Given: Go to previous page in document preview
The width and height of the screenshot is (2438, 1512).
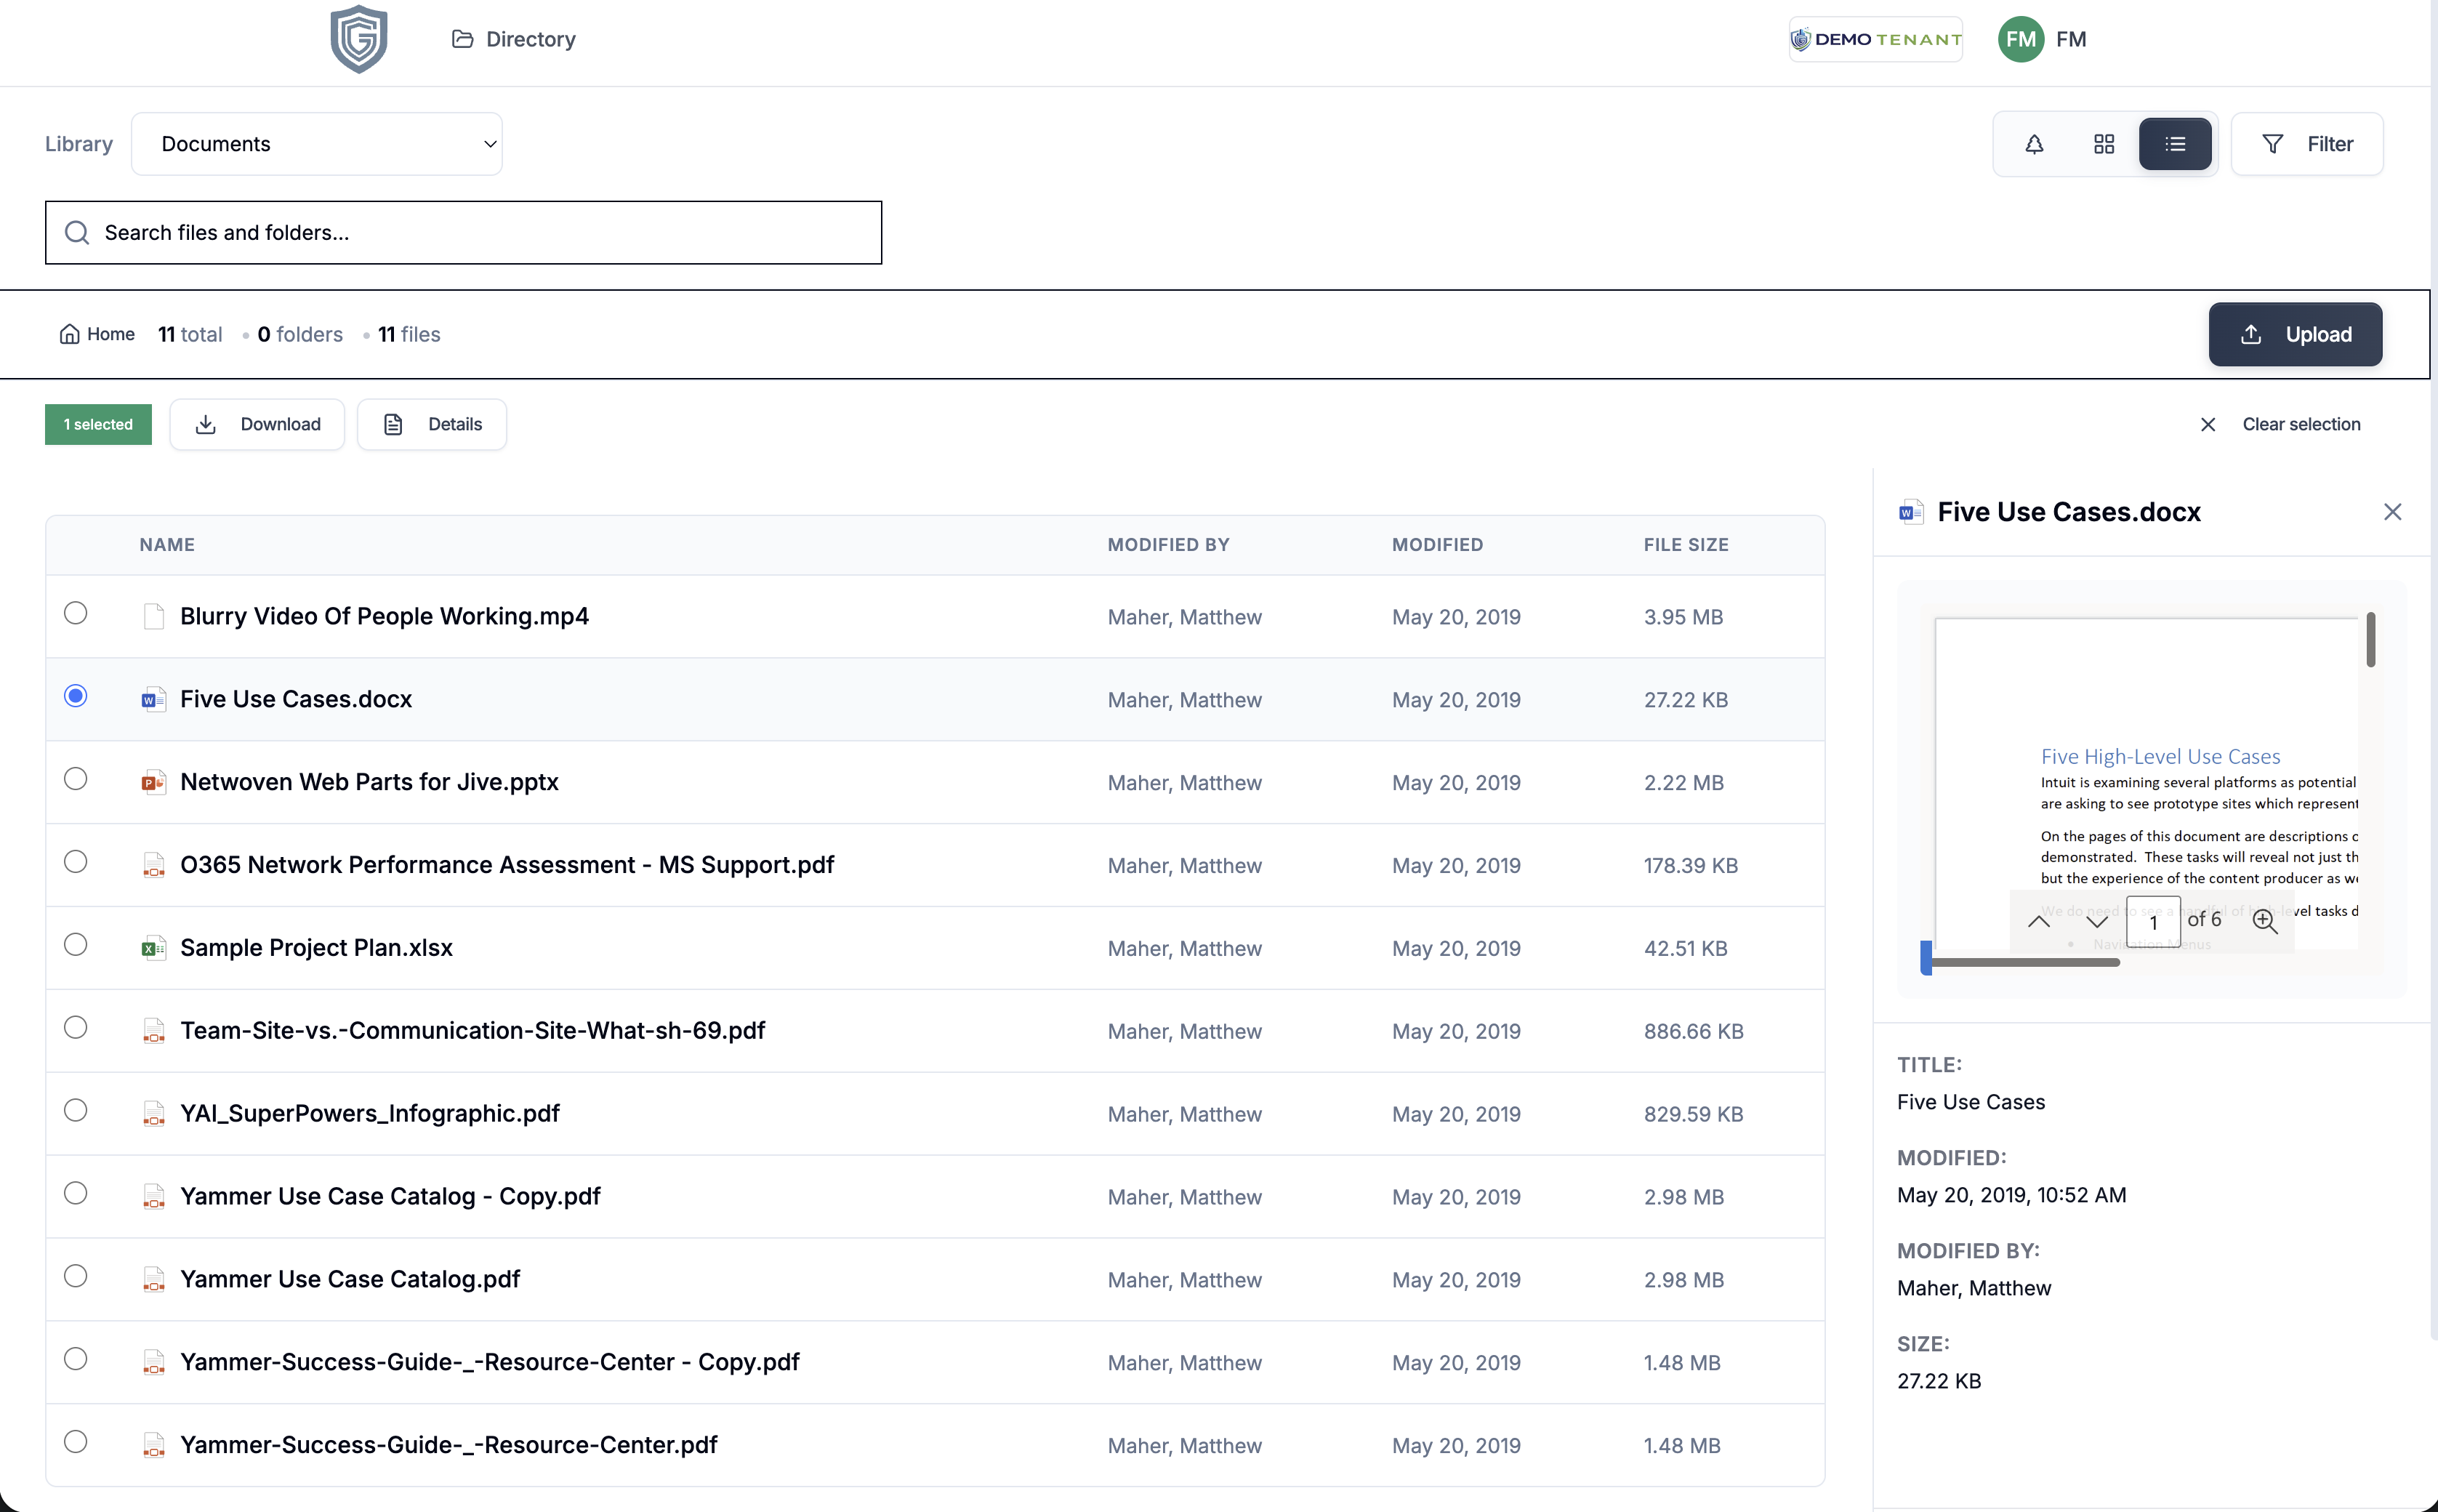Looking at the screenshot, I should point(2038,922).
